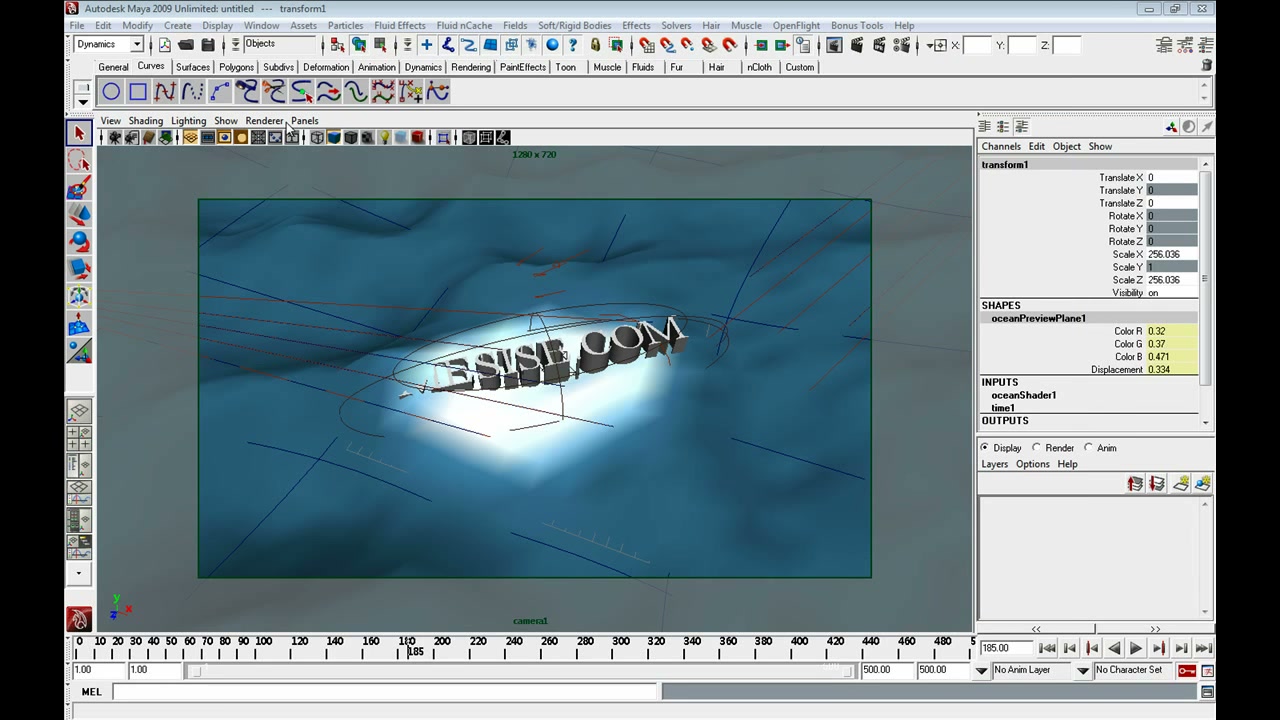Delete shelf item trash icon
The image size is (1280, 720).
(x=1207, y=66)
